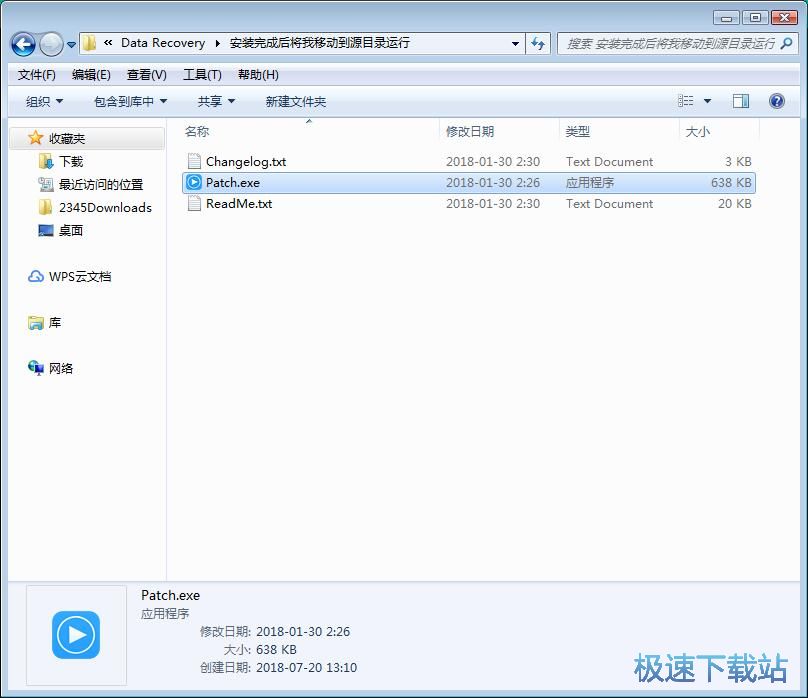
Task: Open WPS云文档 in the sidebar
Action: tap(80, 277)
